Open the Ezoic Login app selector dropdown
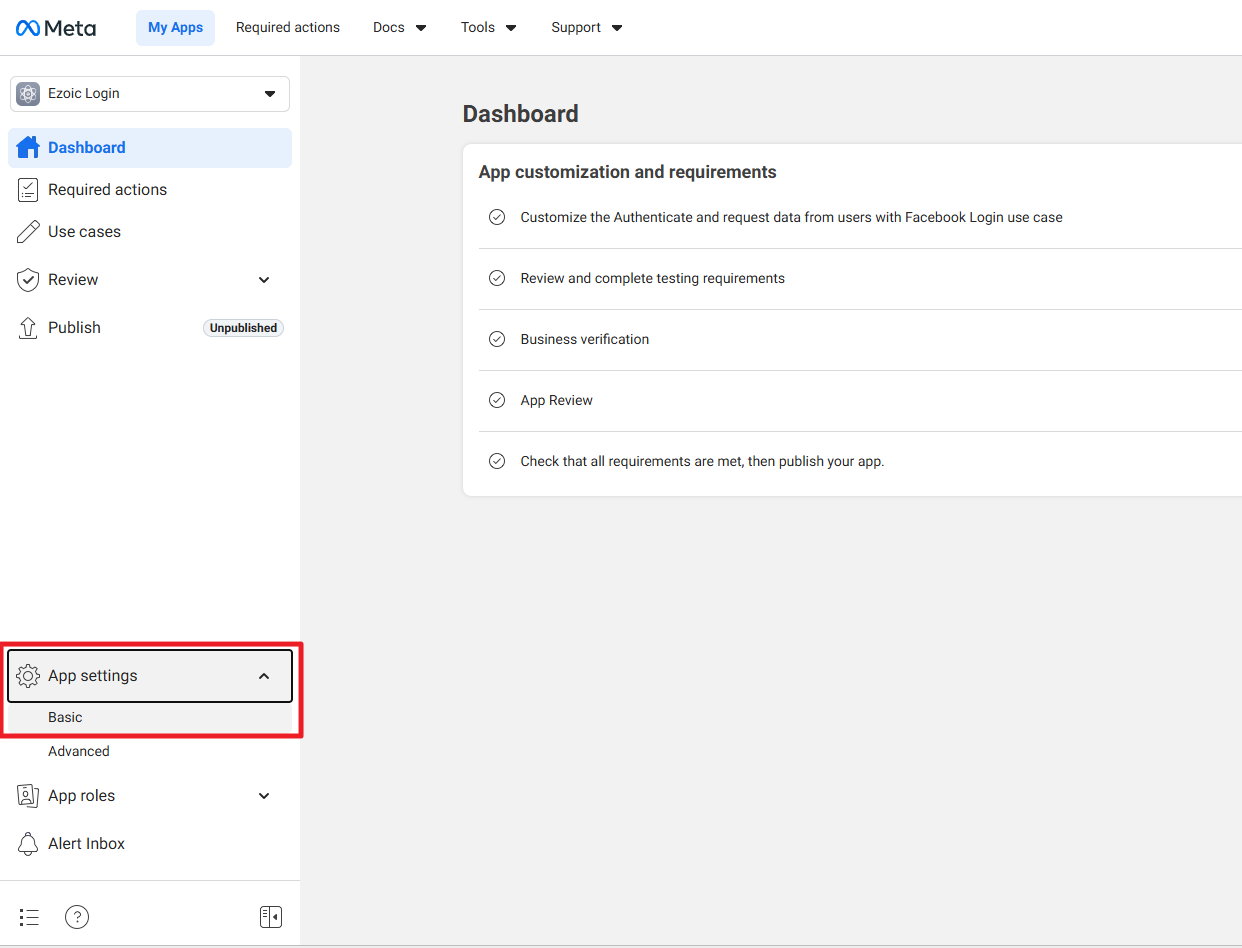The height and width of the screenshot is (948, 1242). pyautogui.click(x=150, y=94)
